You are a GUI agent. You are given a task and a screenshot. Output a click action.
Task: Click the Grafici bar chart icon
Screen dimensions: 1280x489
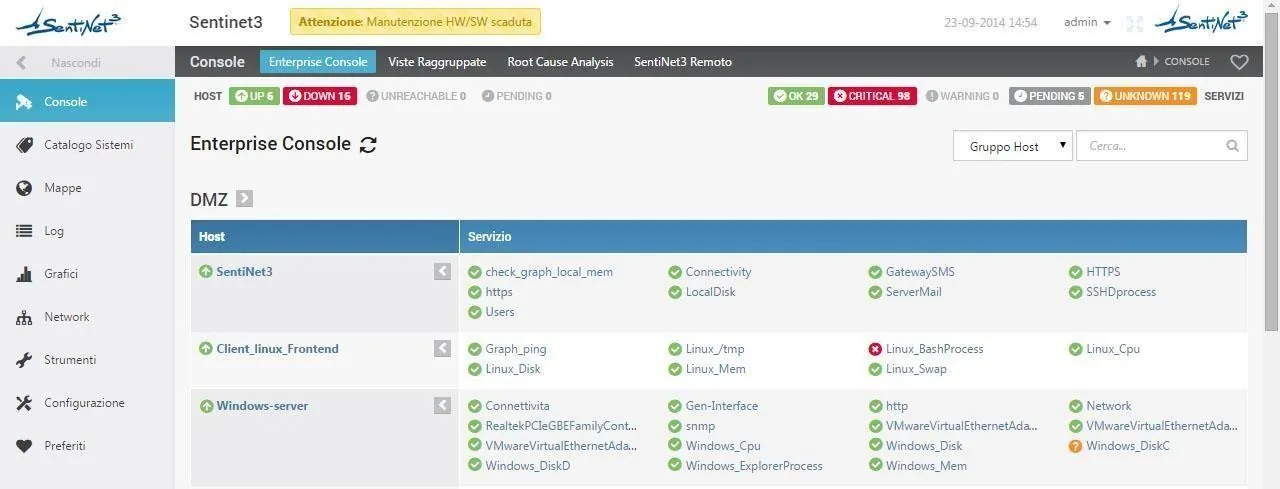click(x=25, y=274)
